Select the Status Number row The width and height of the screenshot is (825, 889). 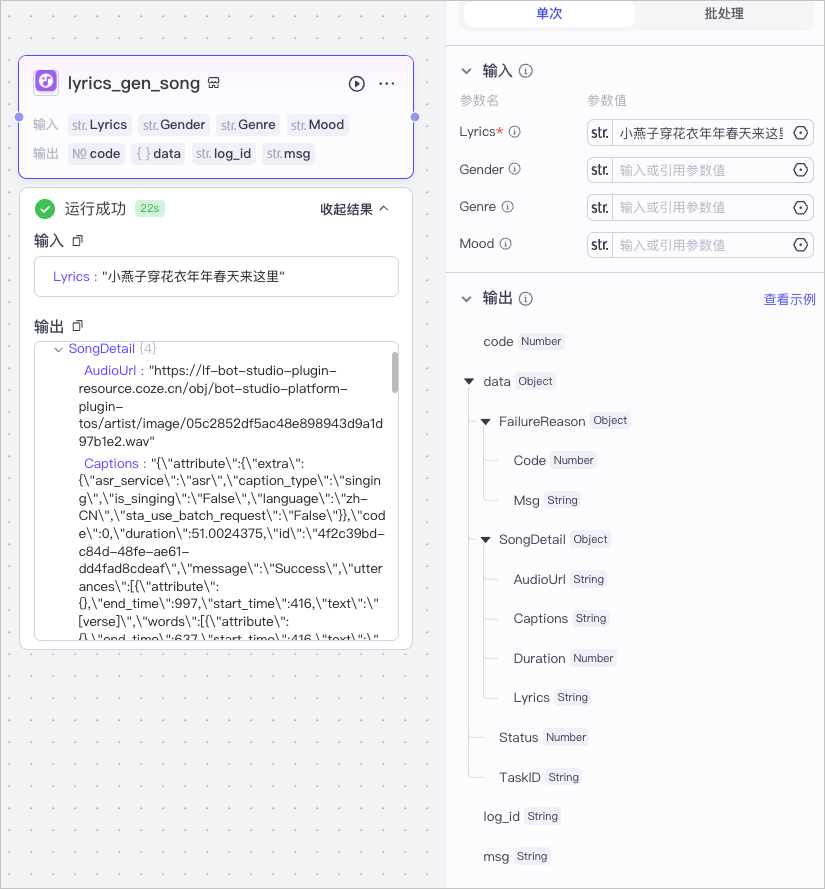[x=544, y=738]
